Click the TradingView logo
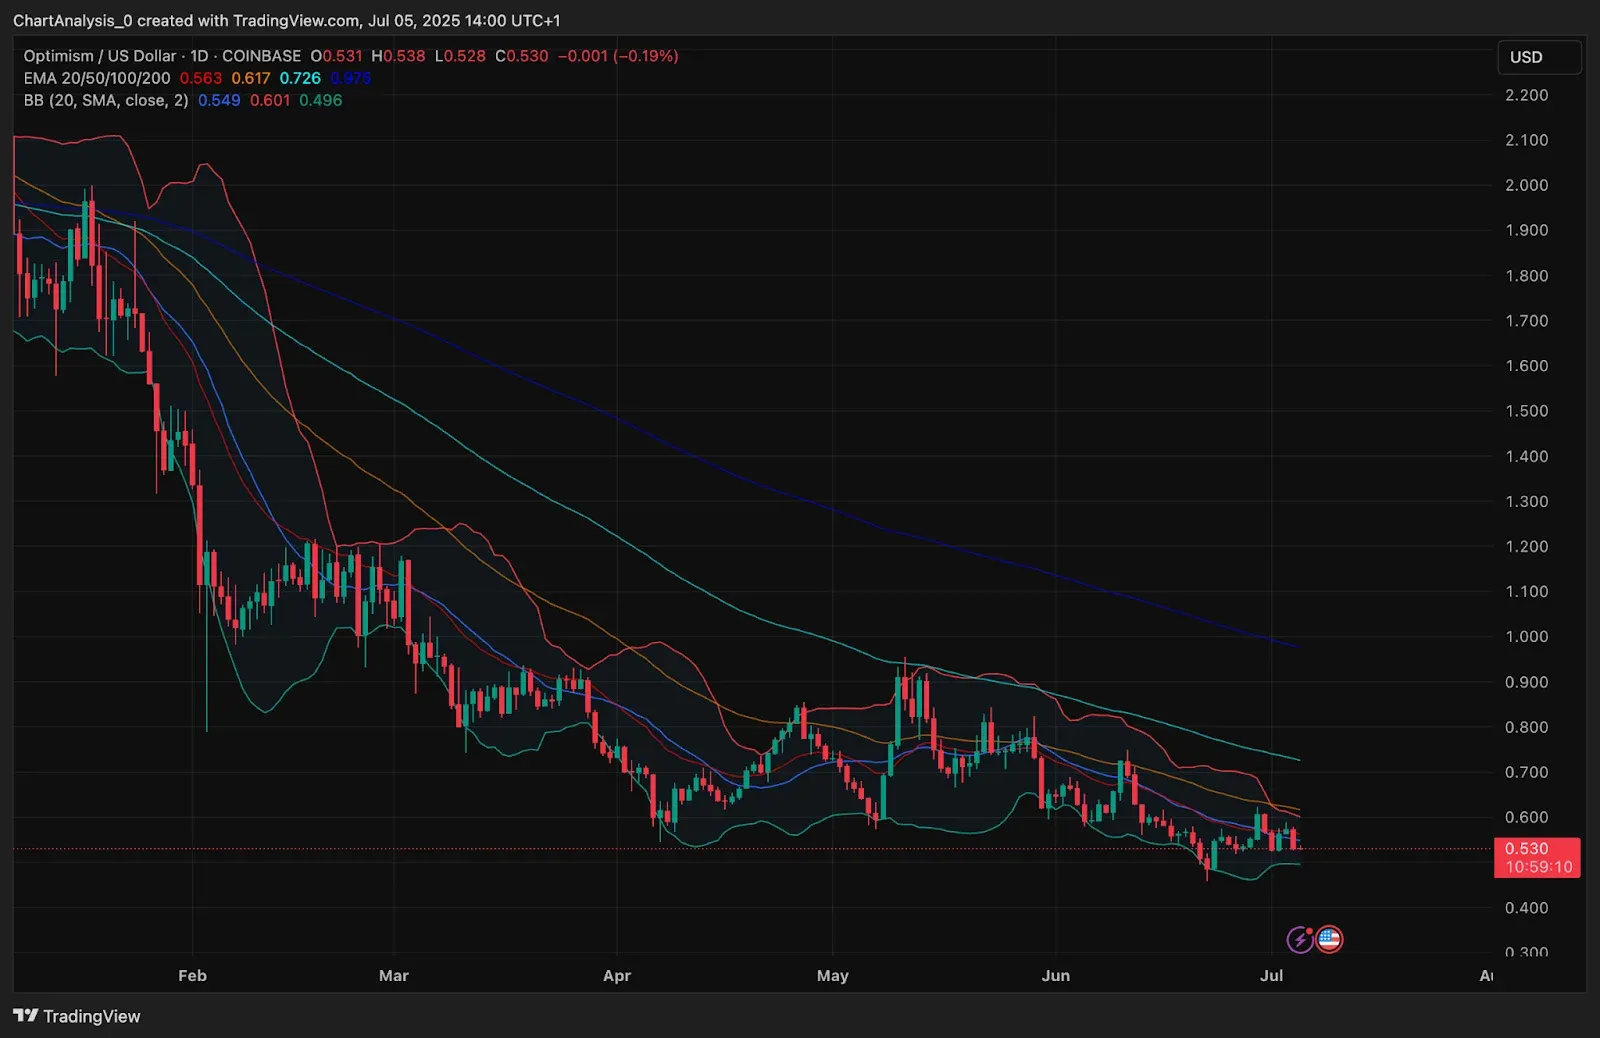This screenshot has height=1038, width=1600. coord(75,1016)
